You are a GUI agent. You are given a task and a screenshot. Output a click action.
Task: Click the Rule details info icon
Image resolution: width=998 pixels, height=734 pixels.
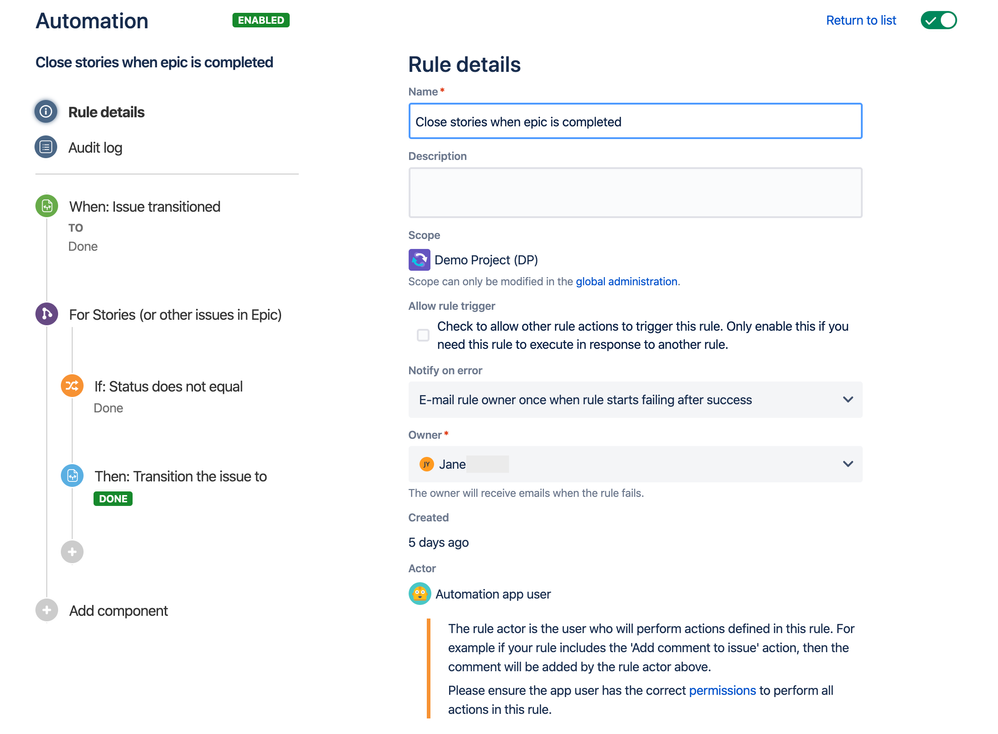(46, 112)
